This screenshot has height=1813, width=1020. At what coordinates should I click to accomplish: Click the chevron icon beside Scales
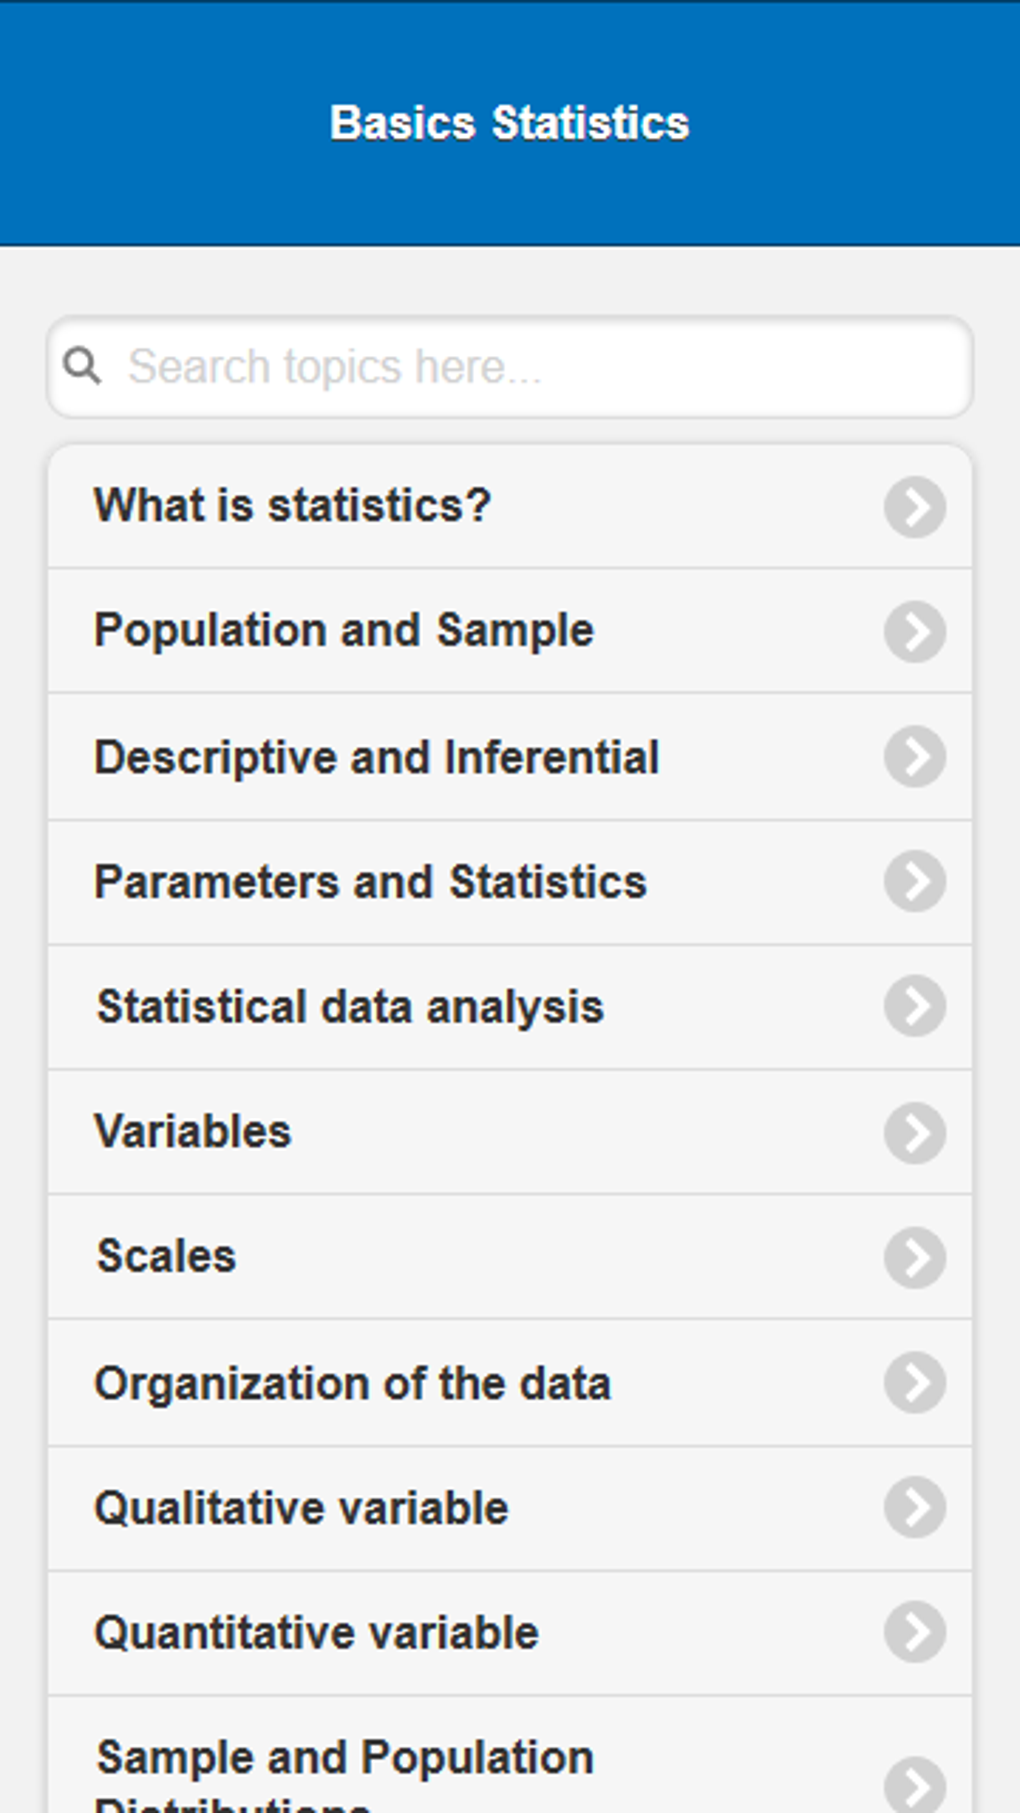click(x=915, y=1257)
